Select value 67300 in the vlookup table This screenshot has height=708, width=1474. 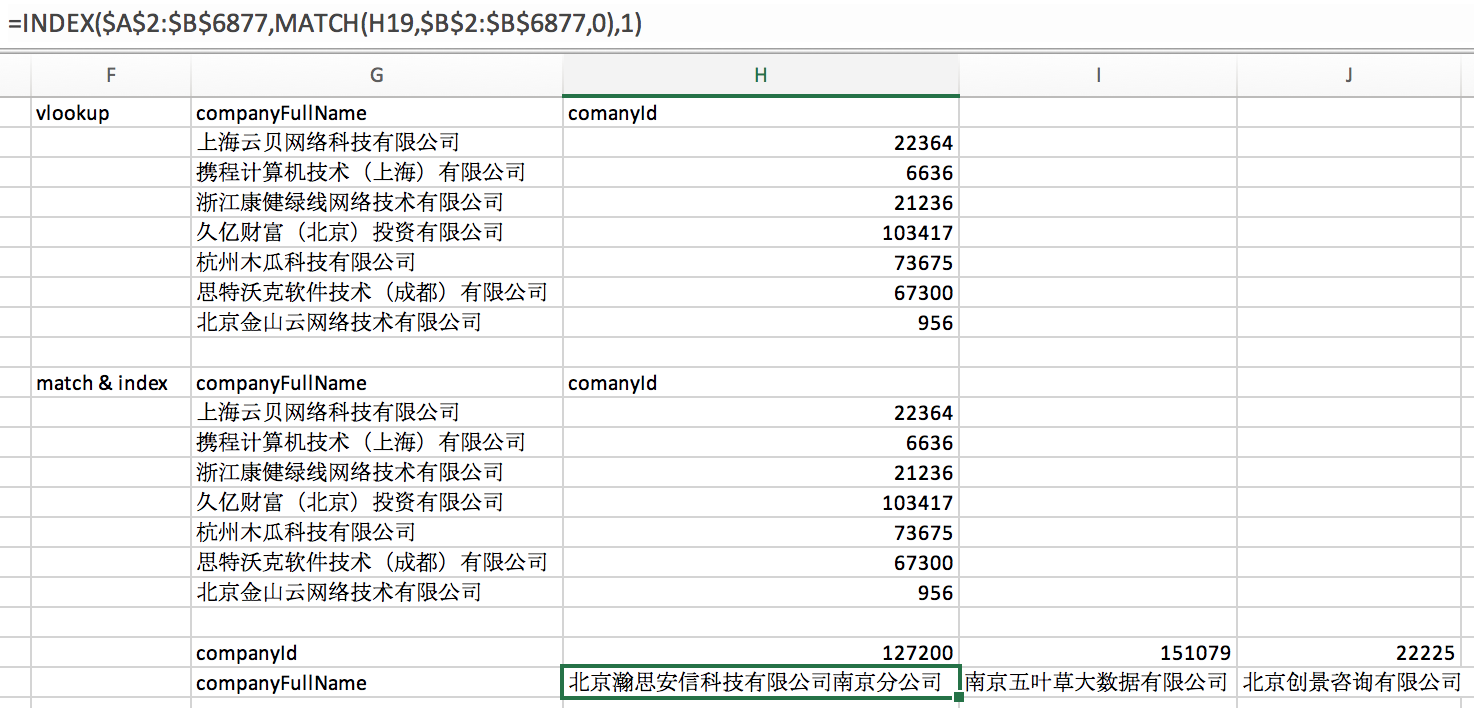pos(760,293)
